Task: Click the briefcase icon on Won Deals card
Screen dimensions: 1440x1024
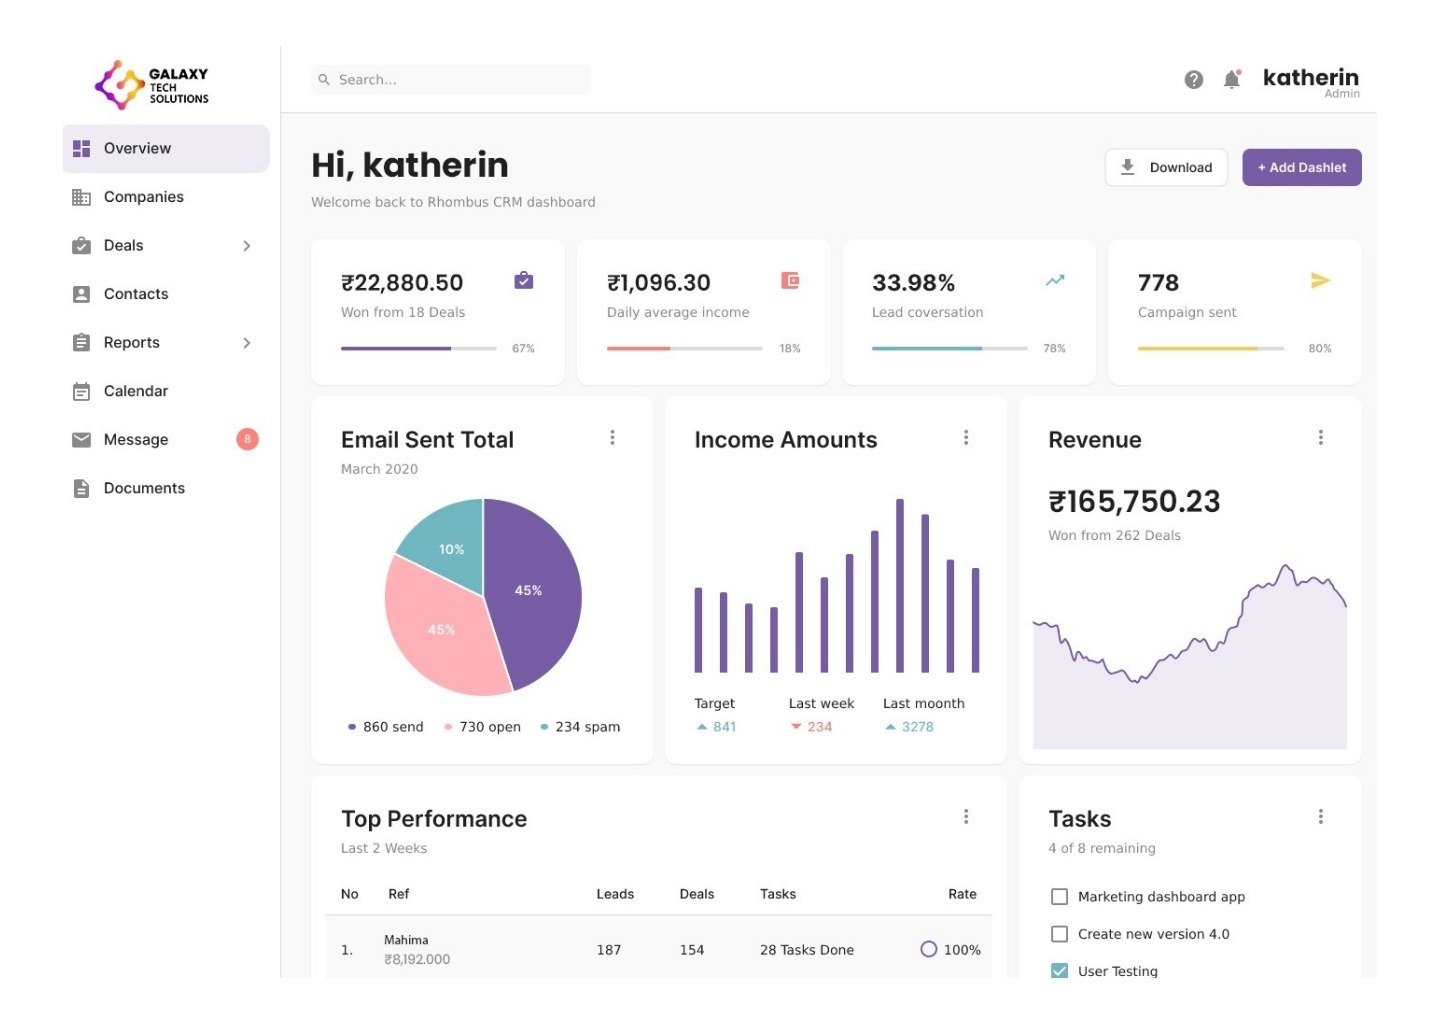Action: tap(524, 281)
